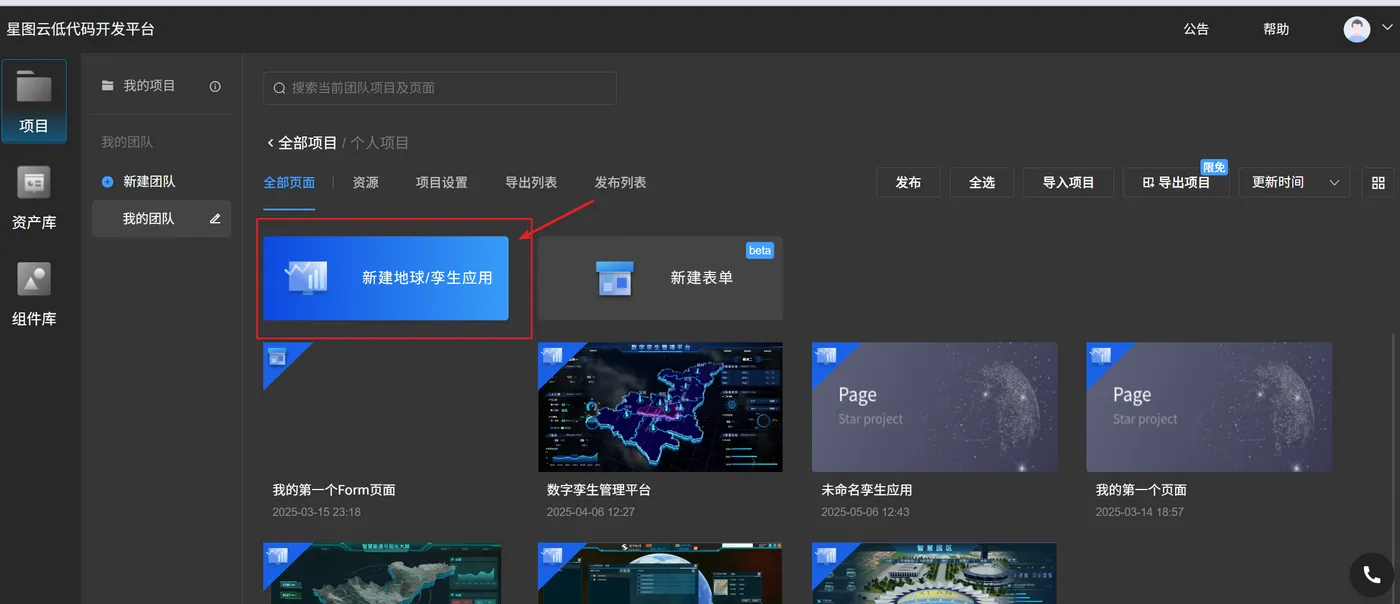Click the folder icon beside 我的项目
The width and height of the screenshot is (1400, 604).
[x=108, y=86]
